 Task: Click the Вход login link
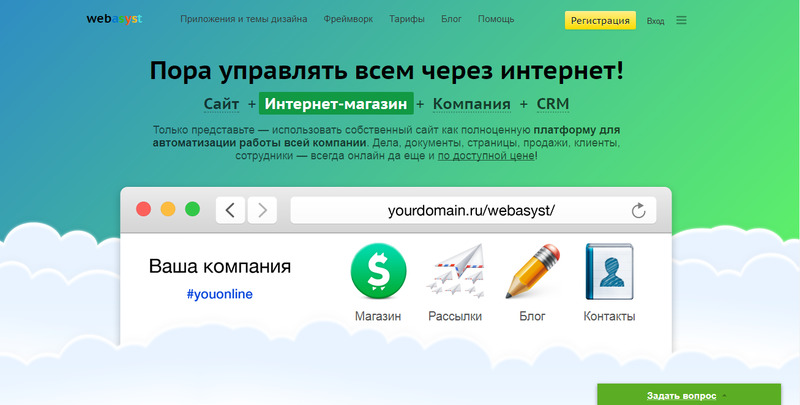click(x=656, y=21)
